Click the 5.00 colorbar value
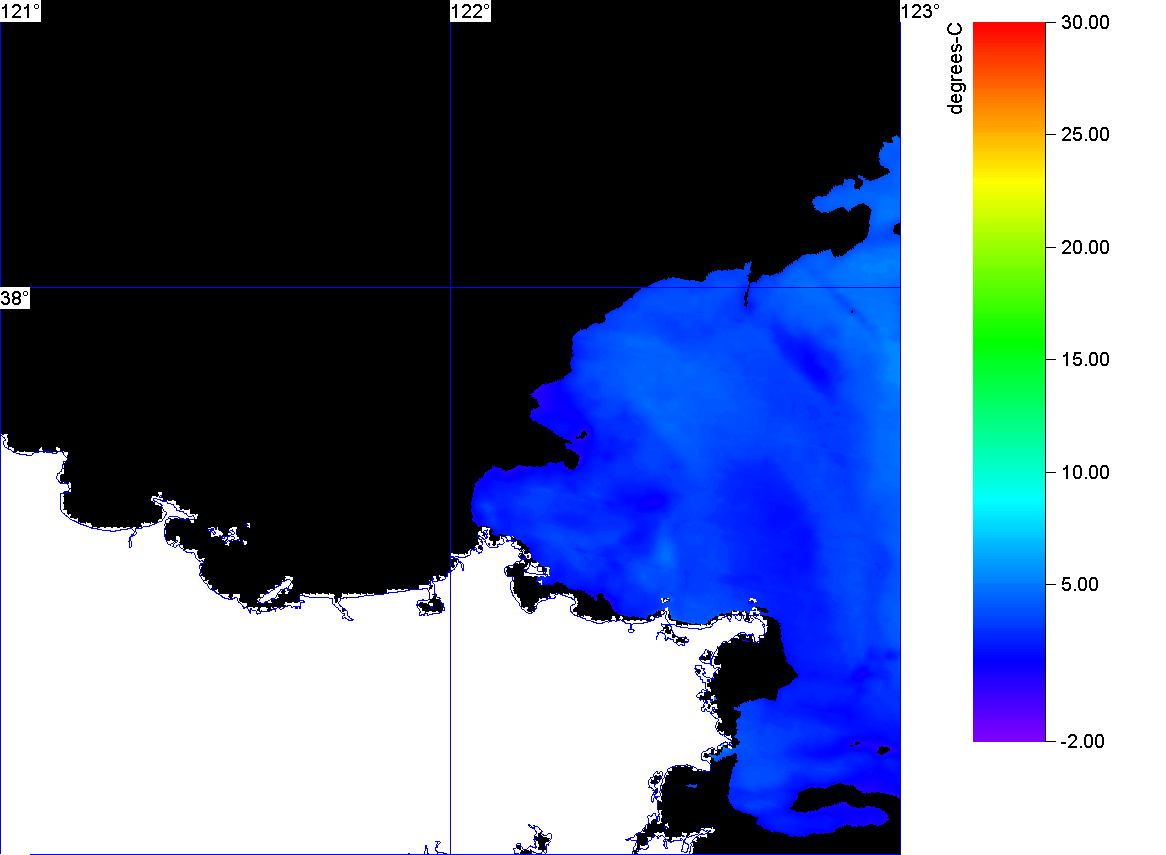This screenshot has height=855, width=1166. point(1080,584)
